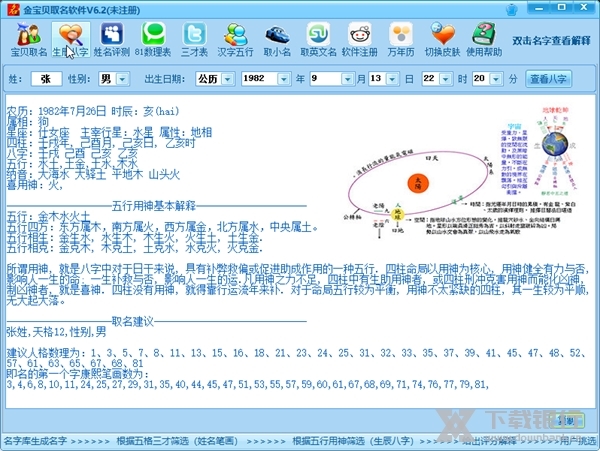Open 使用帮助 help
Image resolution: width=600 pixels, height=451 pixels.
485,38
